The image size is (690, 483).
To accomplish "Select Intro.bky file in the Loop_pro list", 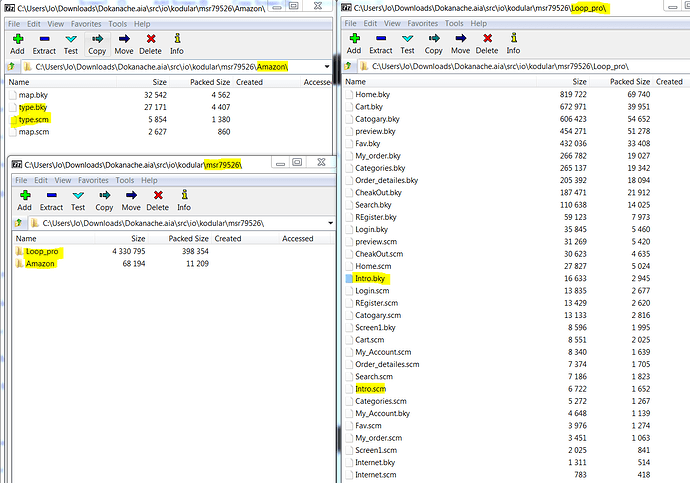I will tap(369, 278).
